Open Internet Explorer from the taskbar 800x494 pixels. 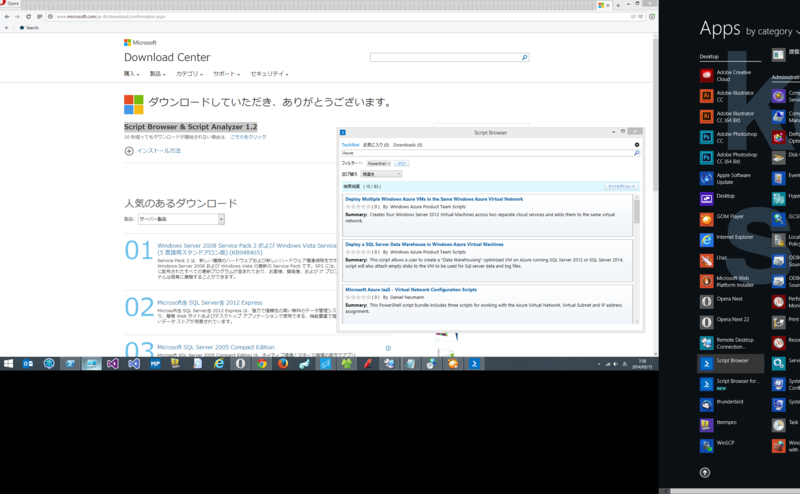[219, 364]
